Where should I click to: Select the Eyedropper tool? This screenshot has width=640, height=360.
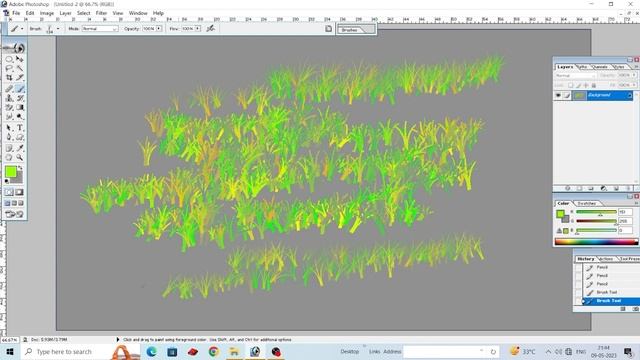(20, 148)
